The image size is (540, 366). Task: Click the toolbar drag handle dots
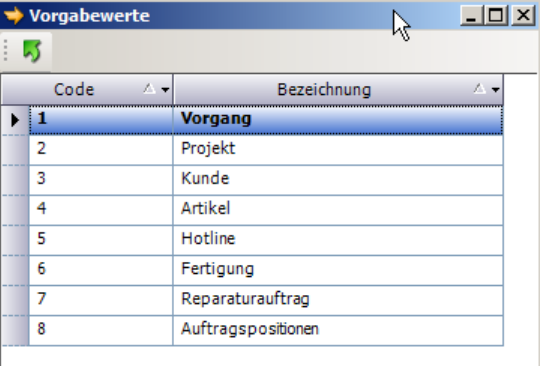[6, 50]
